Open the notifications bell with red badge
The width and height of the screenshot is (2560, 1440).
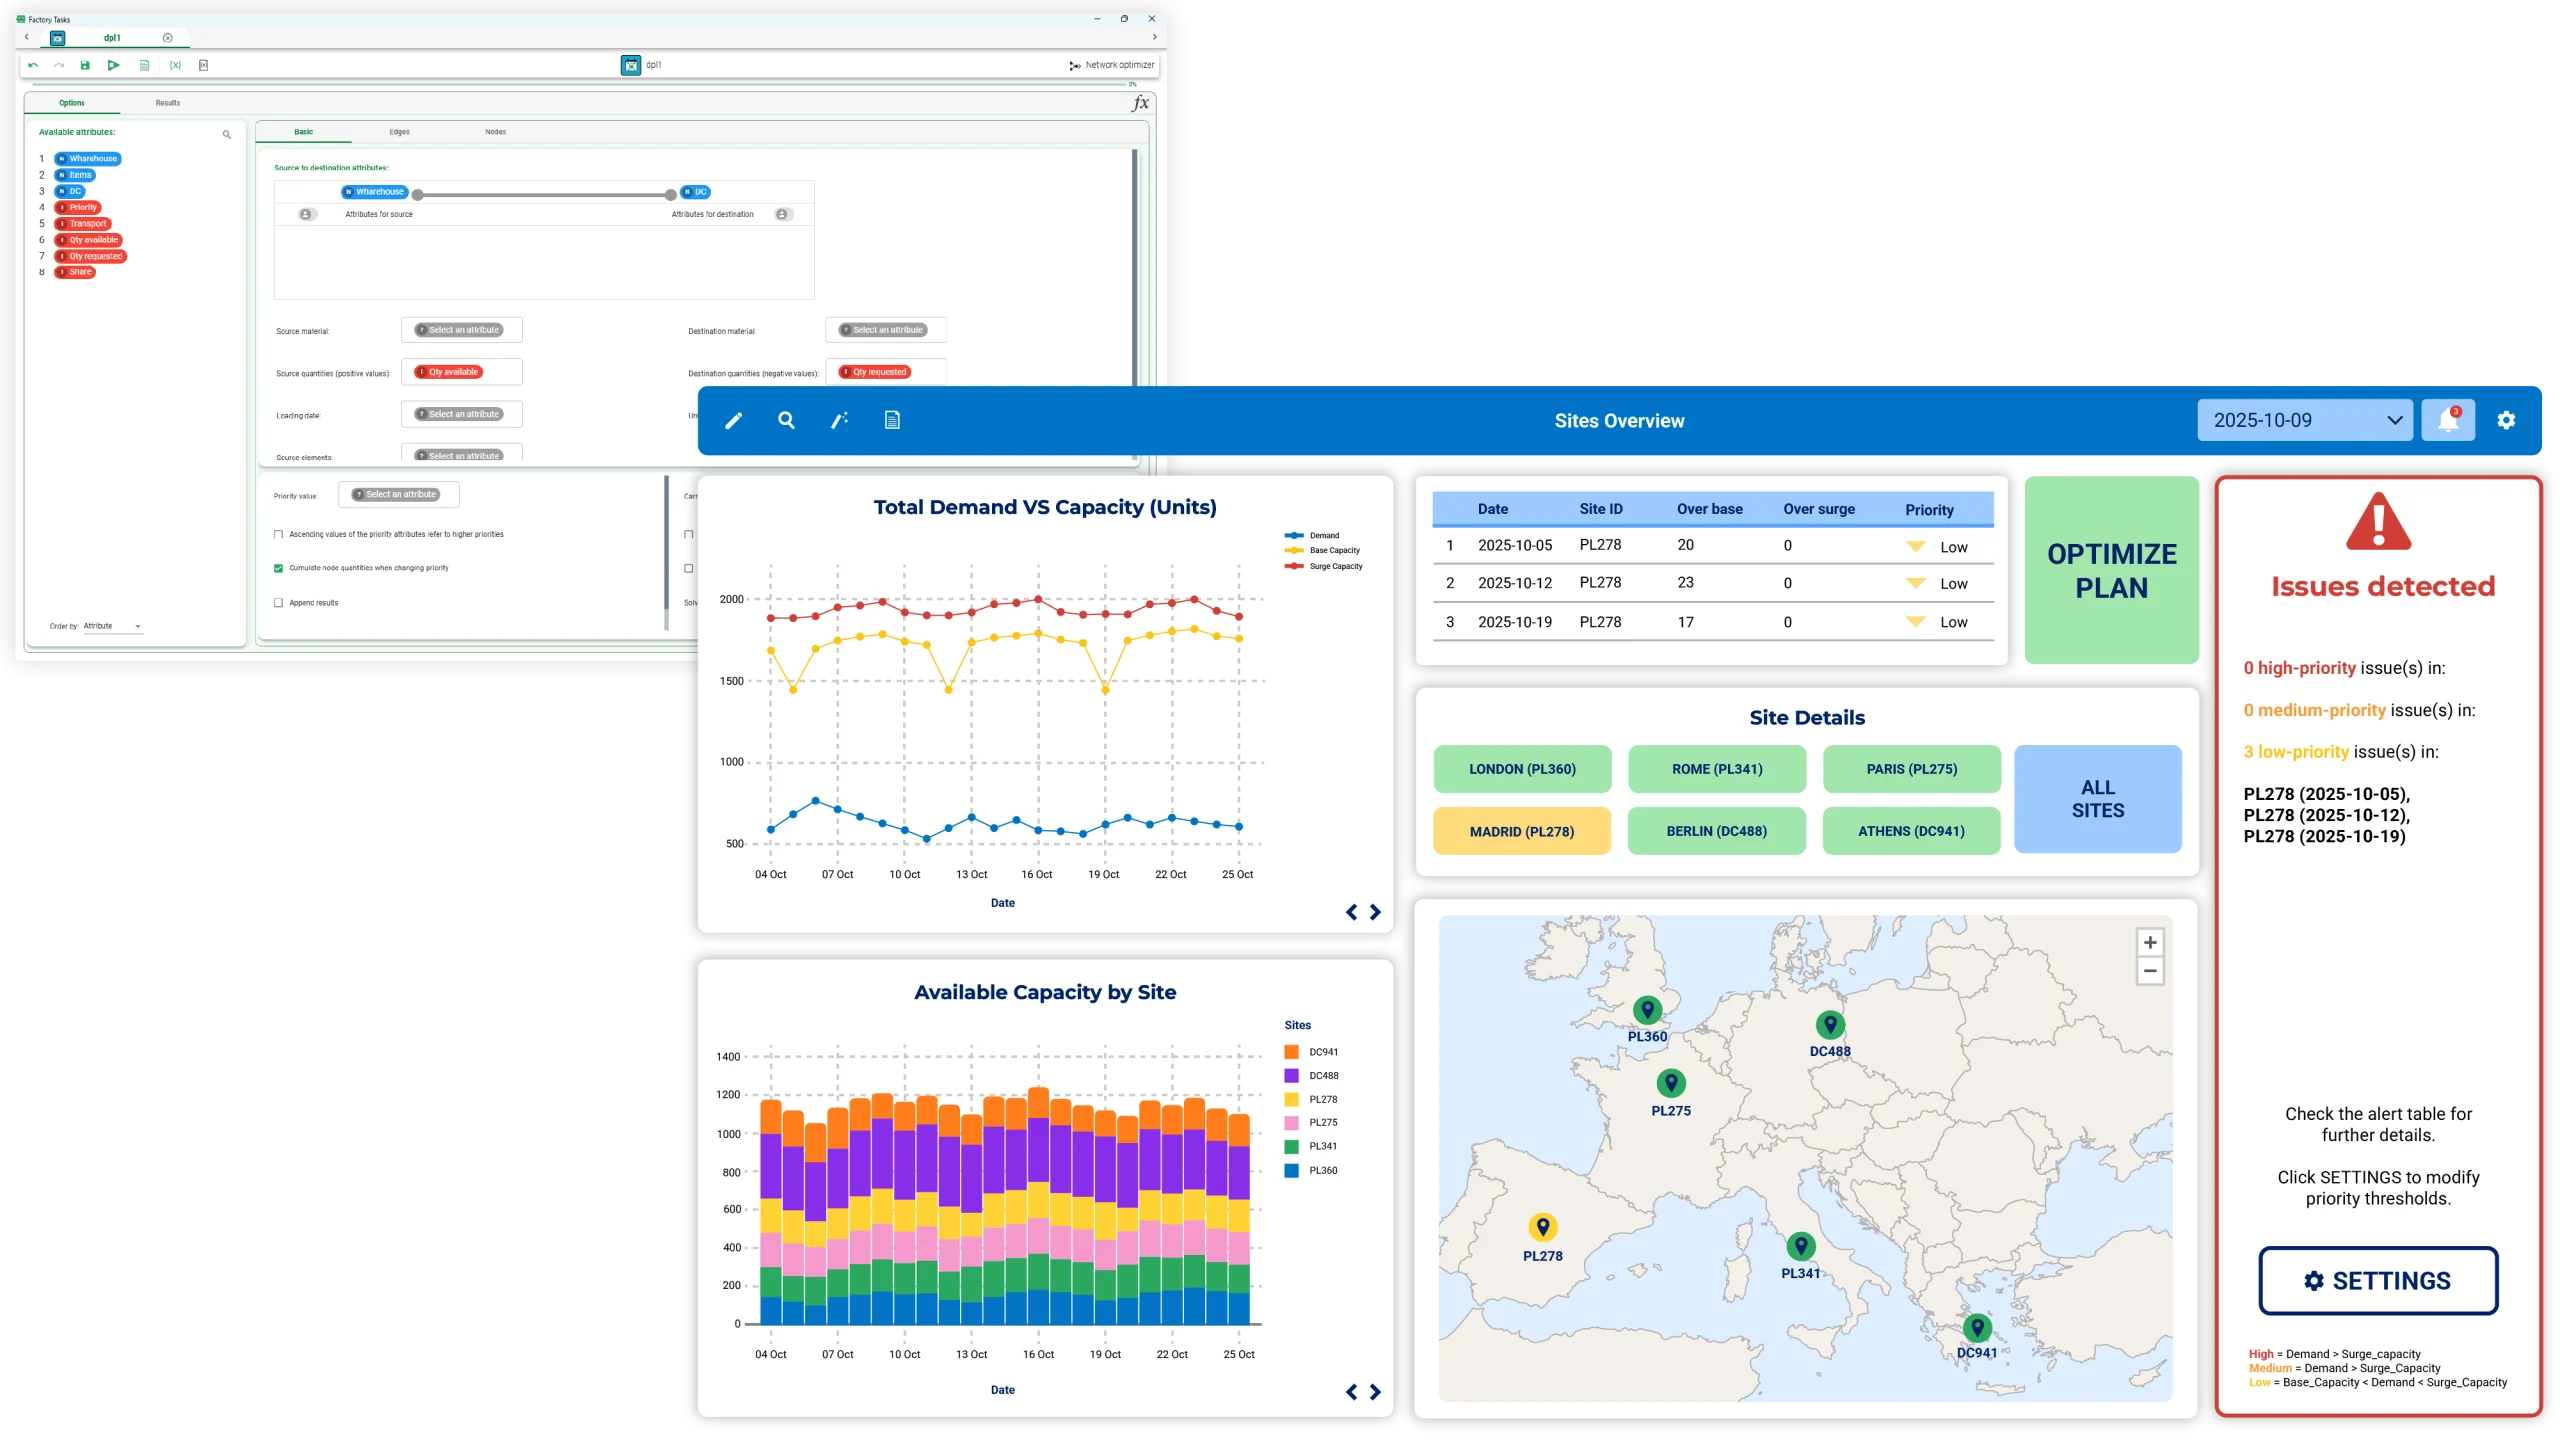coord(2448,420)
